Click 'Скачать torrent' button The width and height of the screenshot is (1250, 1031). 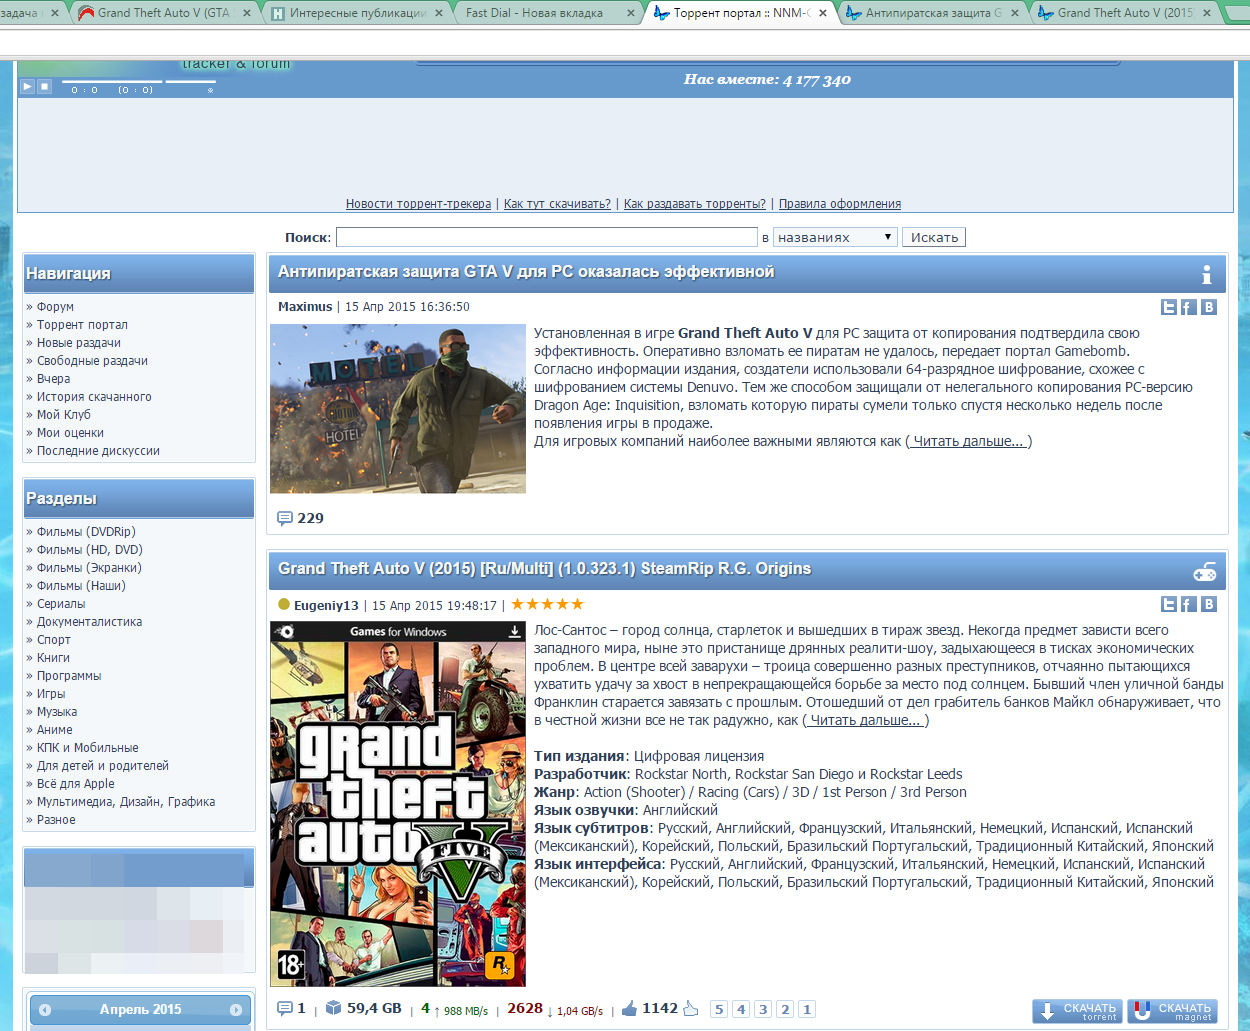click(1079, 1011)
